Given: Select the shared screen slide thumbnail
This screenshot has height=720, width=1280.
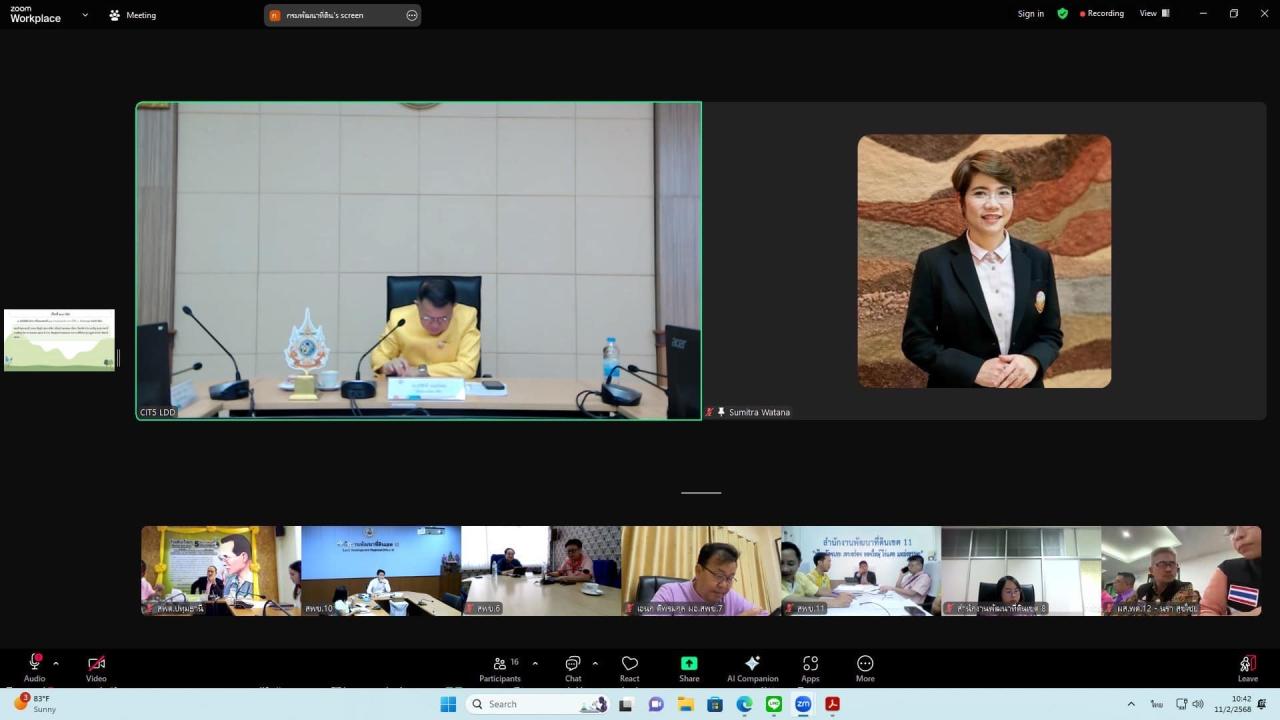Looking at the screenshot, I should point(59,340).
